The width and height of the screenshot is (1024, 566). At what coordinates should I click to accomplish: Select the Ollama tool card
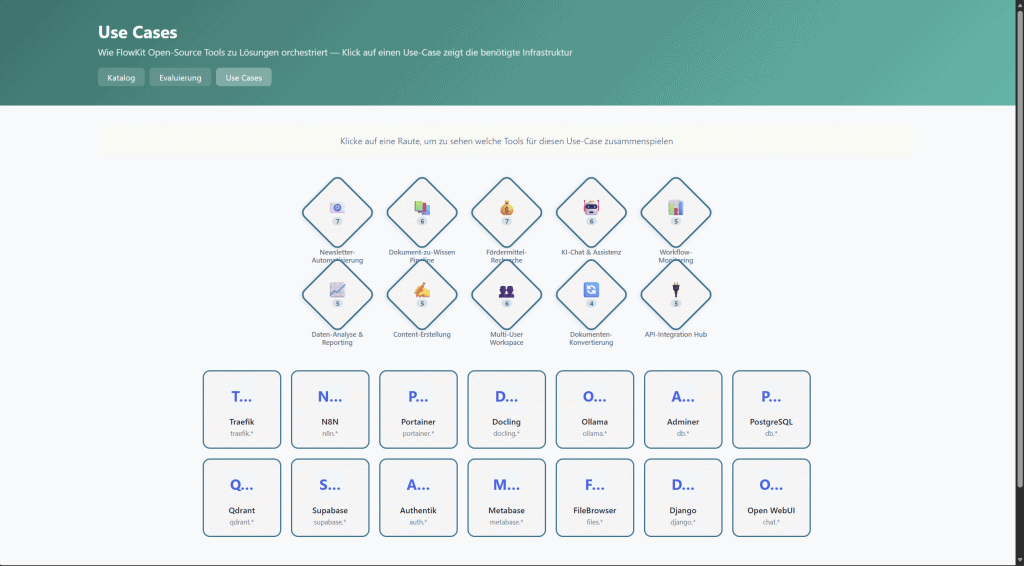594,409
